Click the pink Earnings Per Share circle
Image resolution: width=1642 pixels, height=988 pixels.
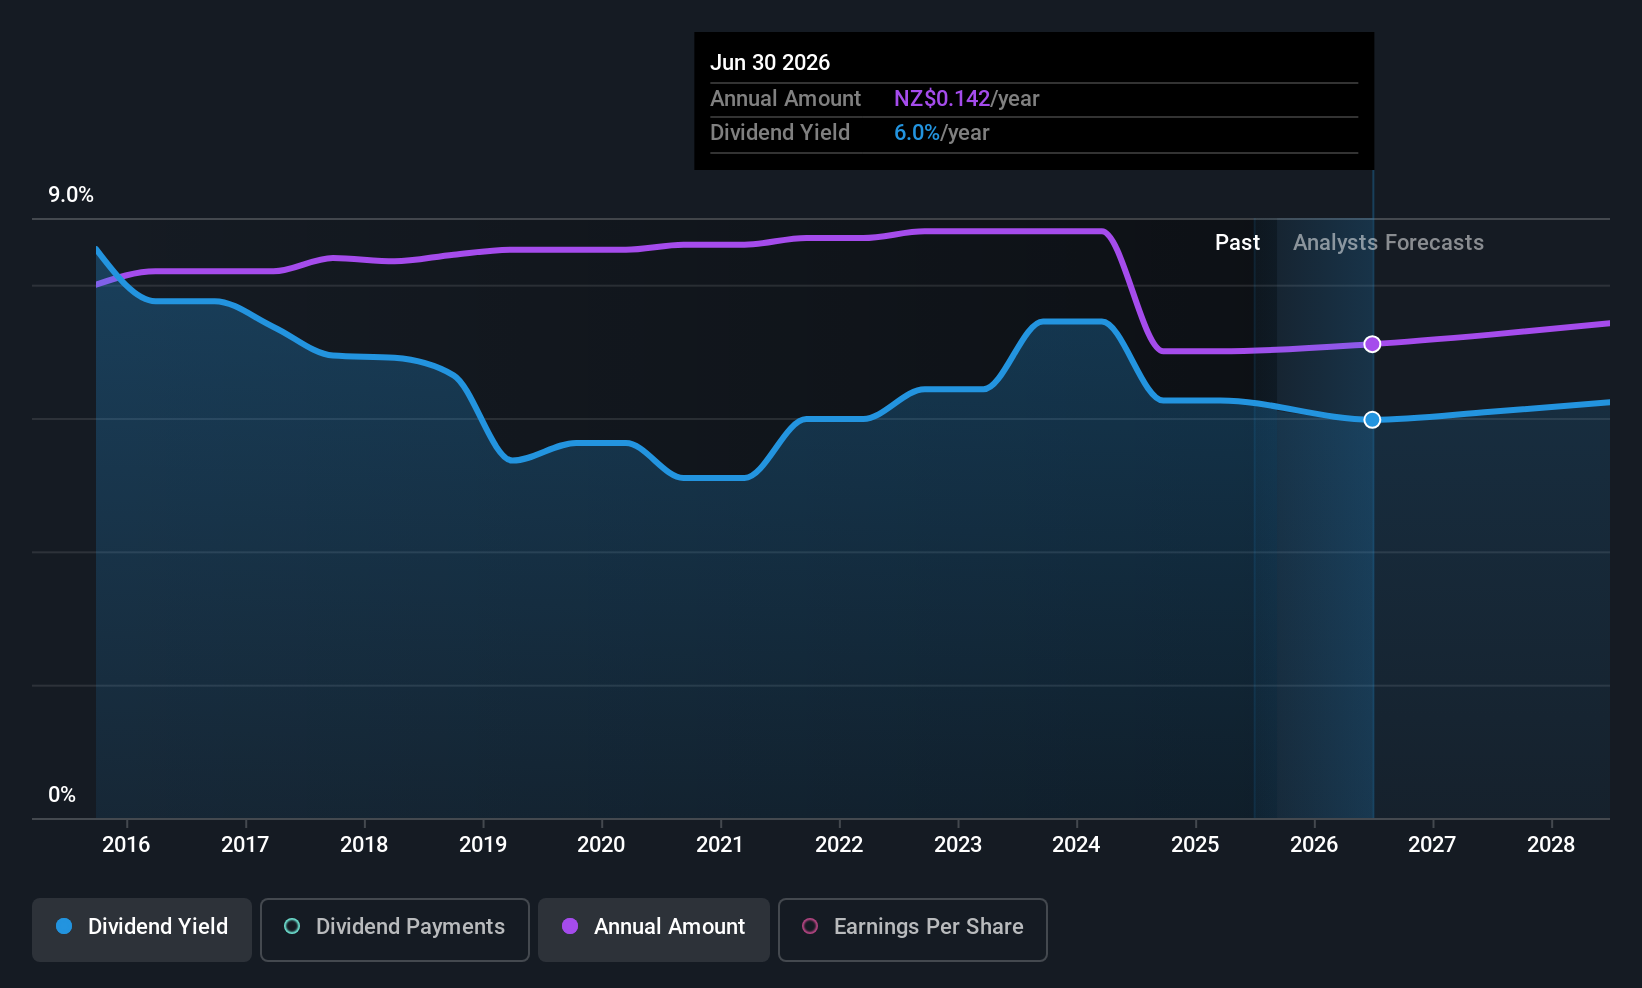coord(810,926)
